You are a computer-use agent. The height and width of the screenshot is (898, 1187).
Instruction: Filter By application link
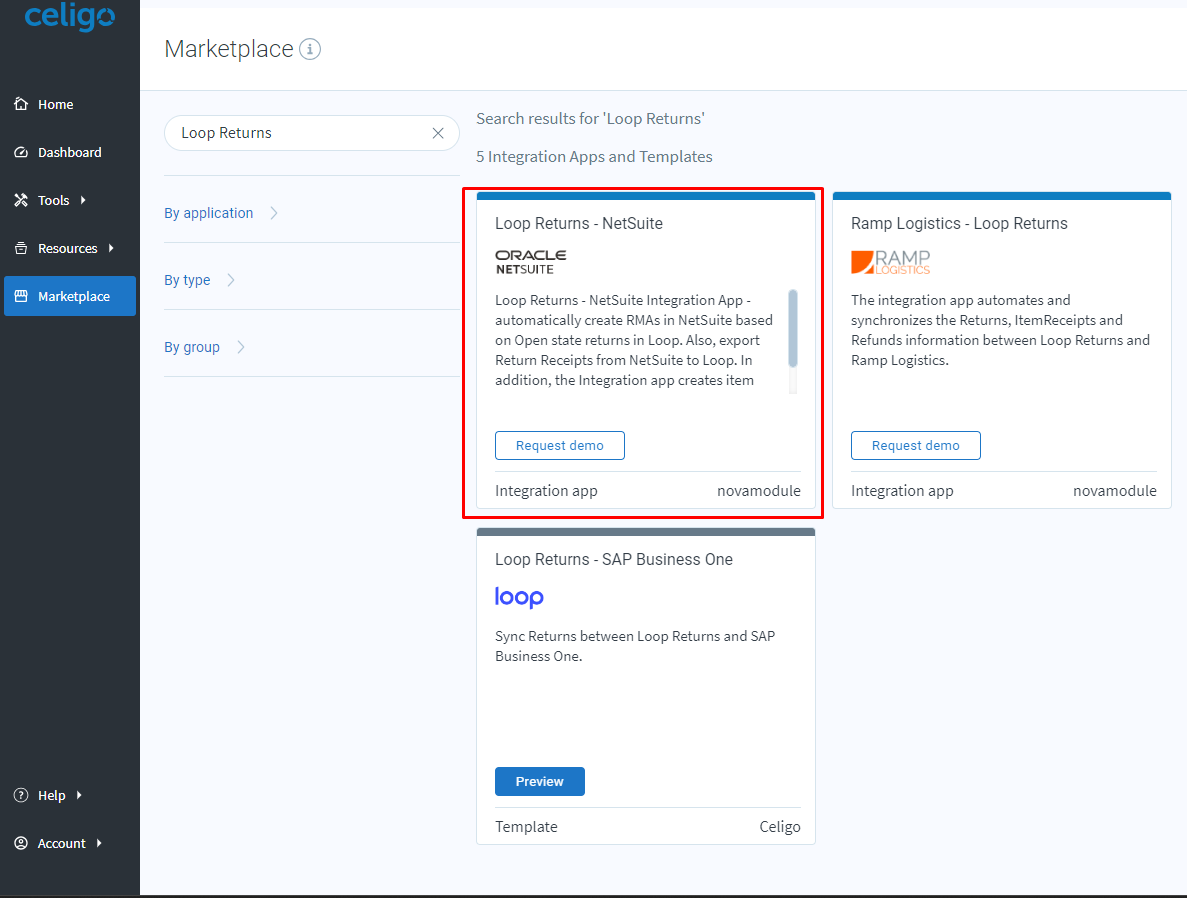pos(209,214)
